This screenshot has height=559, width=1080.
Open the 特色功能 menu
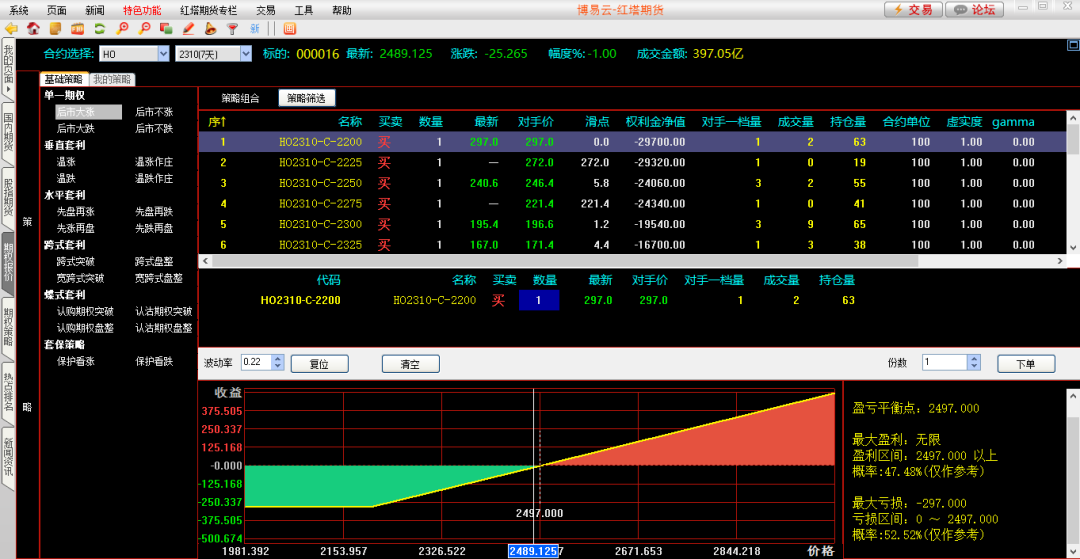click(x=142, y=9)
